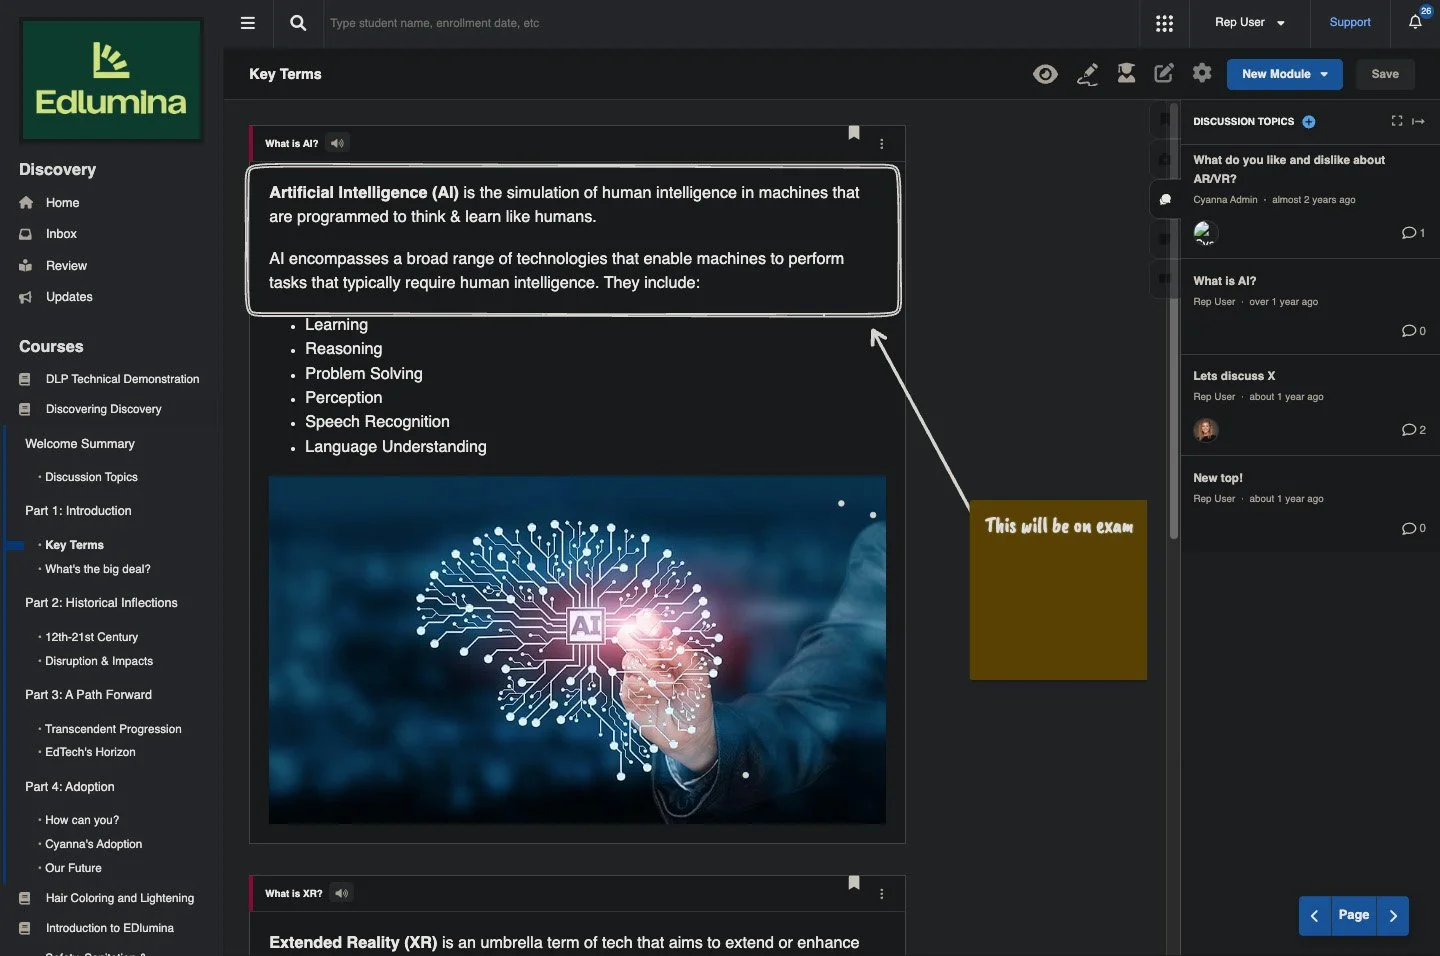
Task: Open Welcome Summary
Action: [x=80, y=444]
